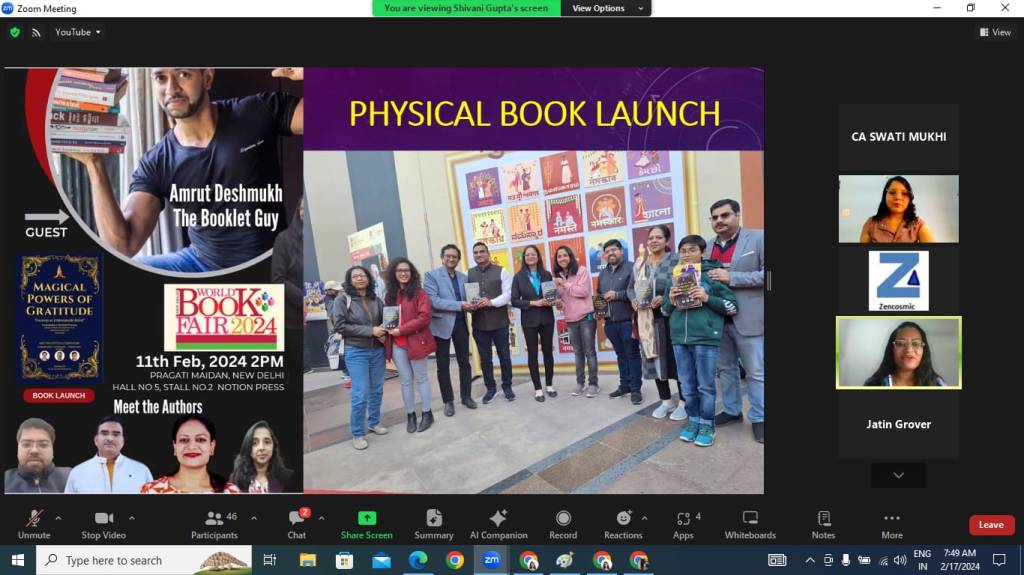1024x575 pixels.
Task: Open Zoom Apps
Action: [x=683, y=524]
